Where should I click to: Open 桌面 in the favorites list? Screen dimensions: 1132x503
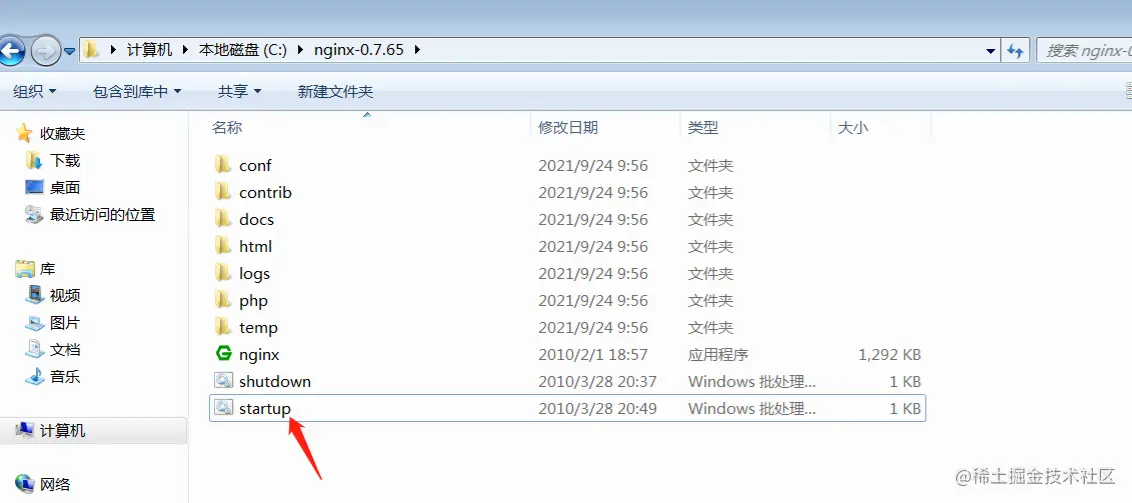[x=65, y=188]
